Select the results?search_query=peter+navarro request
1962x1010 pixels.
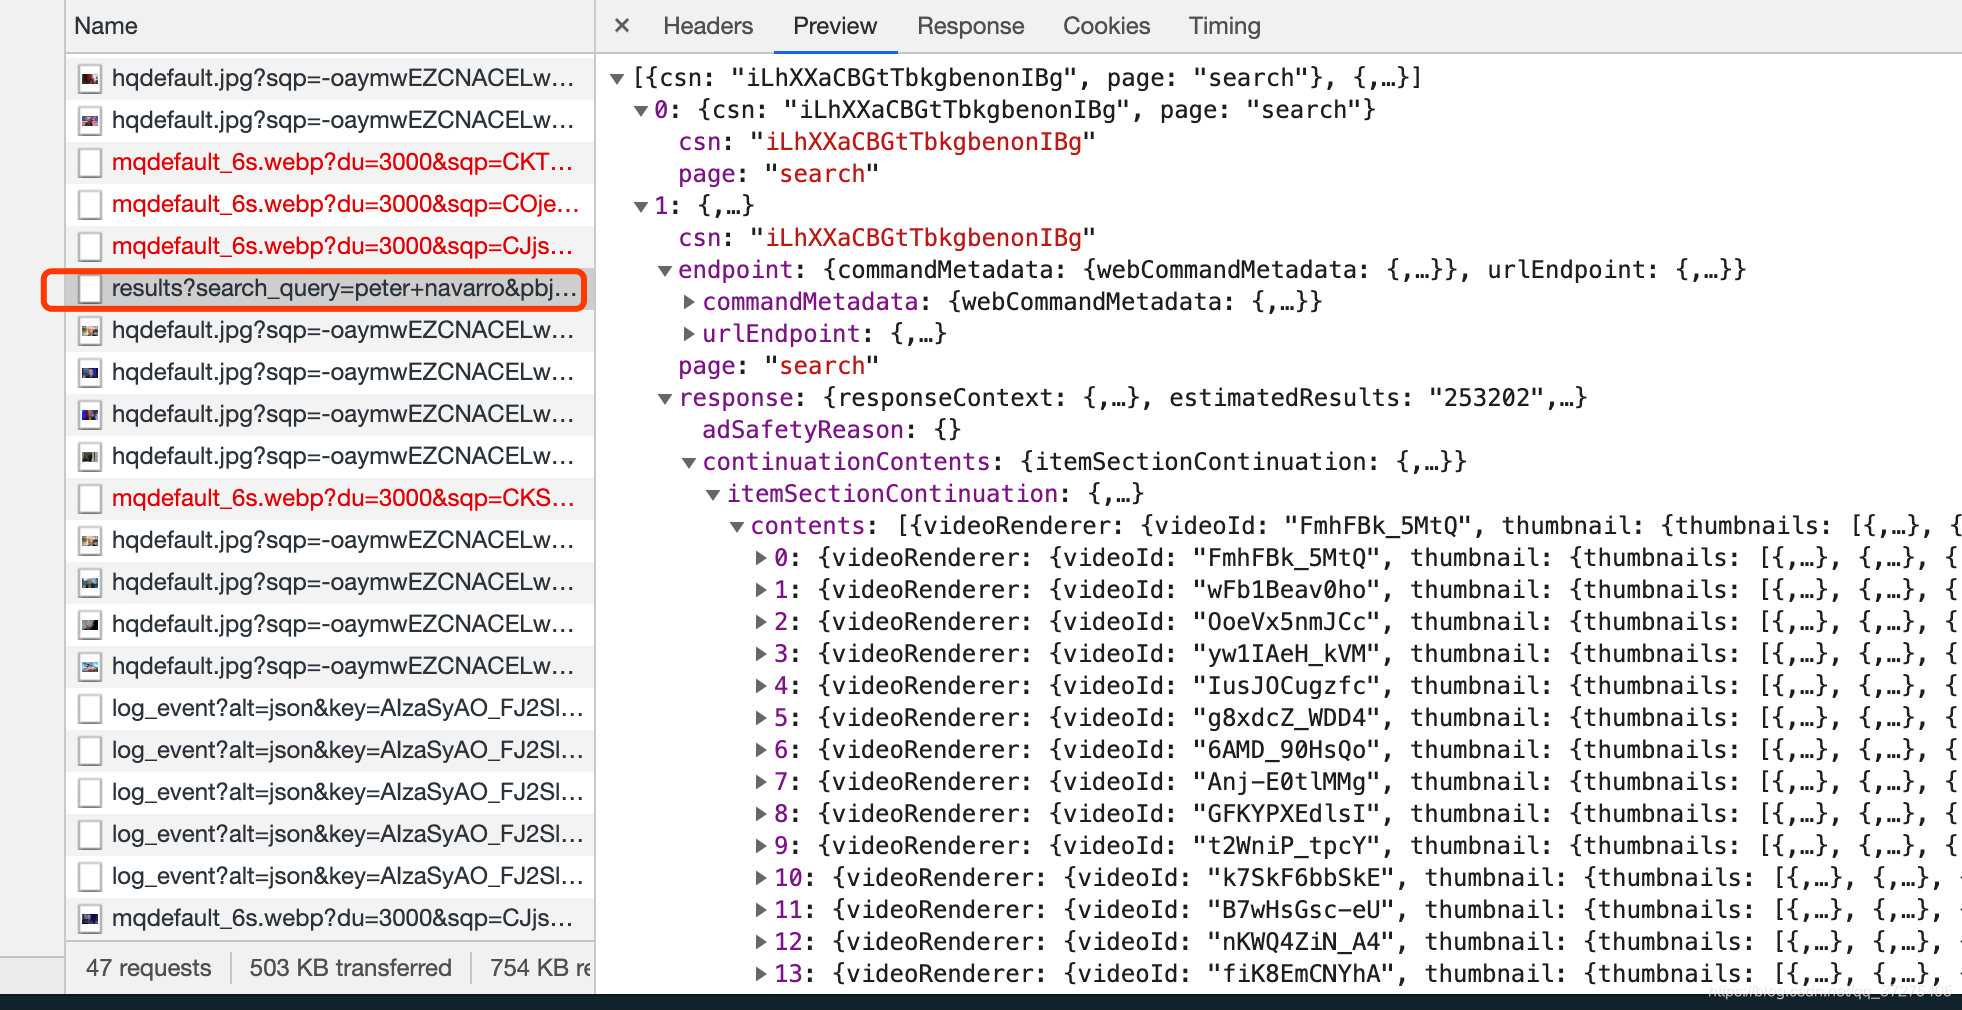pyautogui.click(x=330, y=288)
